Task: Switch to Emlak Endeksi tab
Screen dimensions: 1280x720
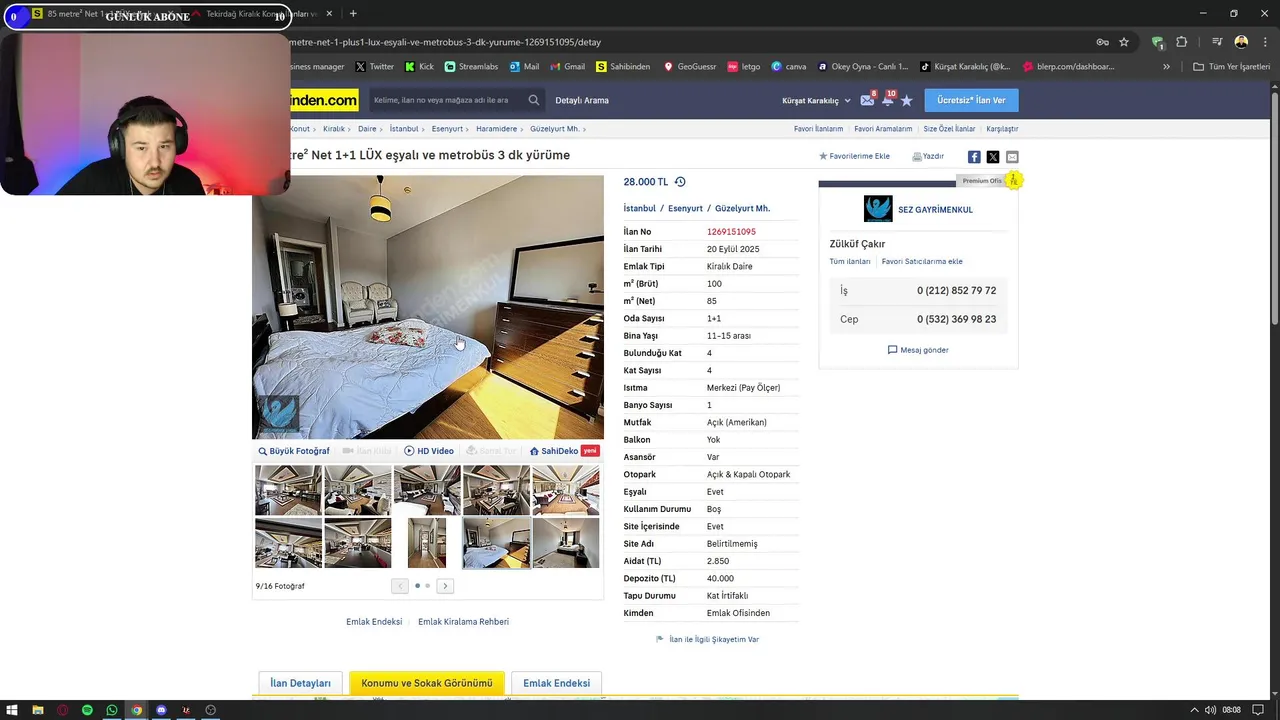Action: [556, 683]
